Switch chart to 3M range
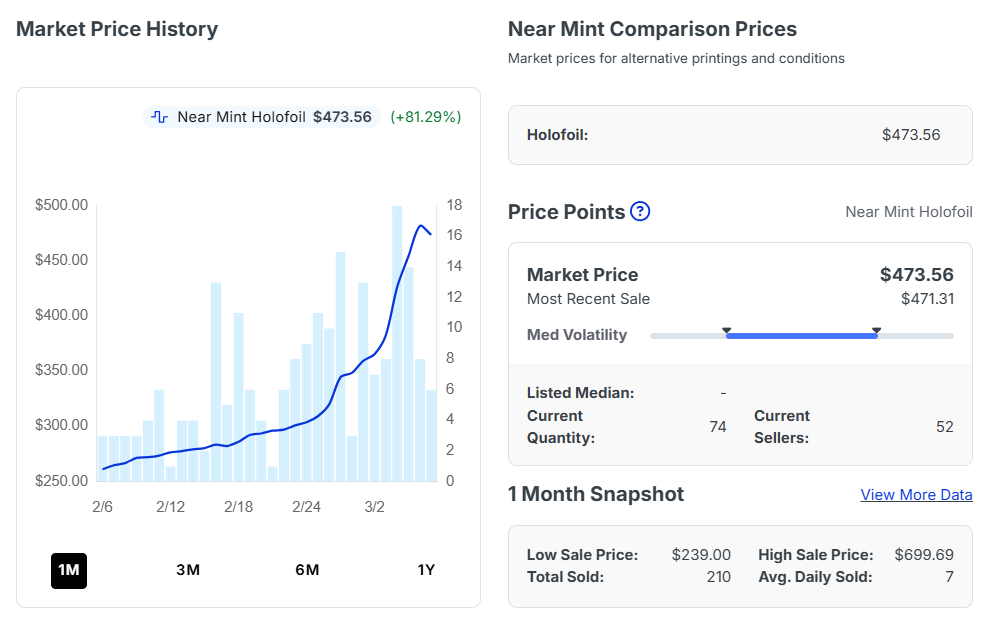 [x=188, y=570]
